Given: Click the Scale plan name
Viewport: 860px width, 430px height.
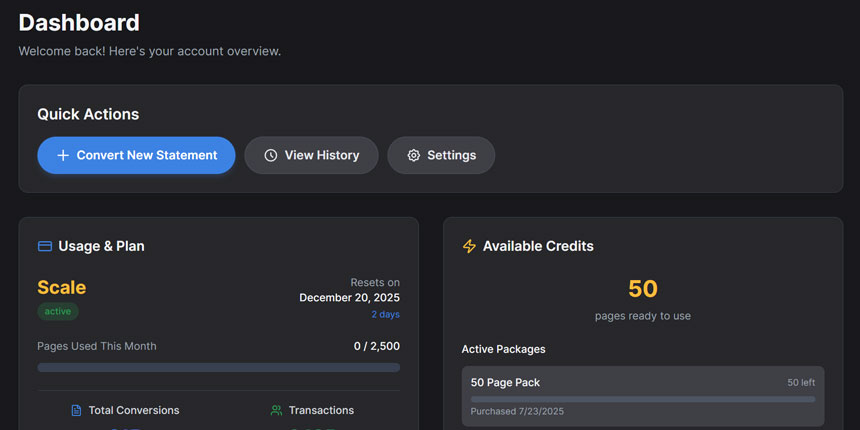Looking at the screenshot, I should 61,287.
